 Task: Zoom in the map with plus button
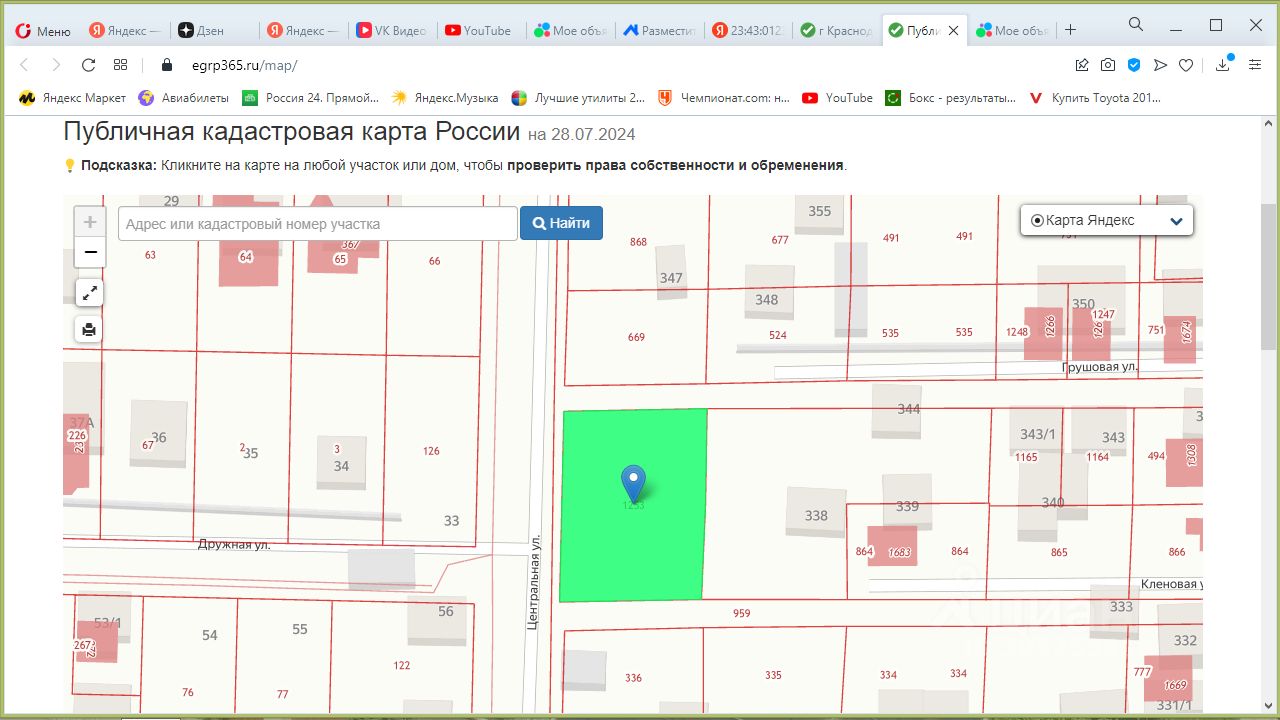click(90, 222)
